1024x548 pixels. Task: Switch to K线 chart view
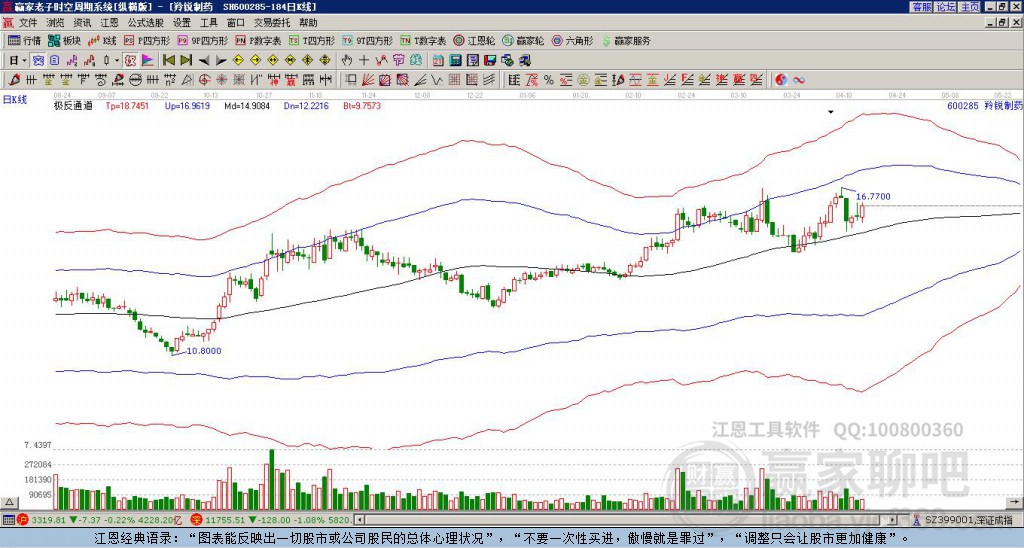(102, 40)
